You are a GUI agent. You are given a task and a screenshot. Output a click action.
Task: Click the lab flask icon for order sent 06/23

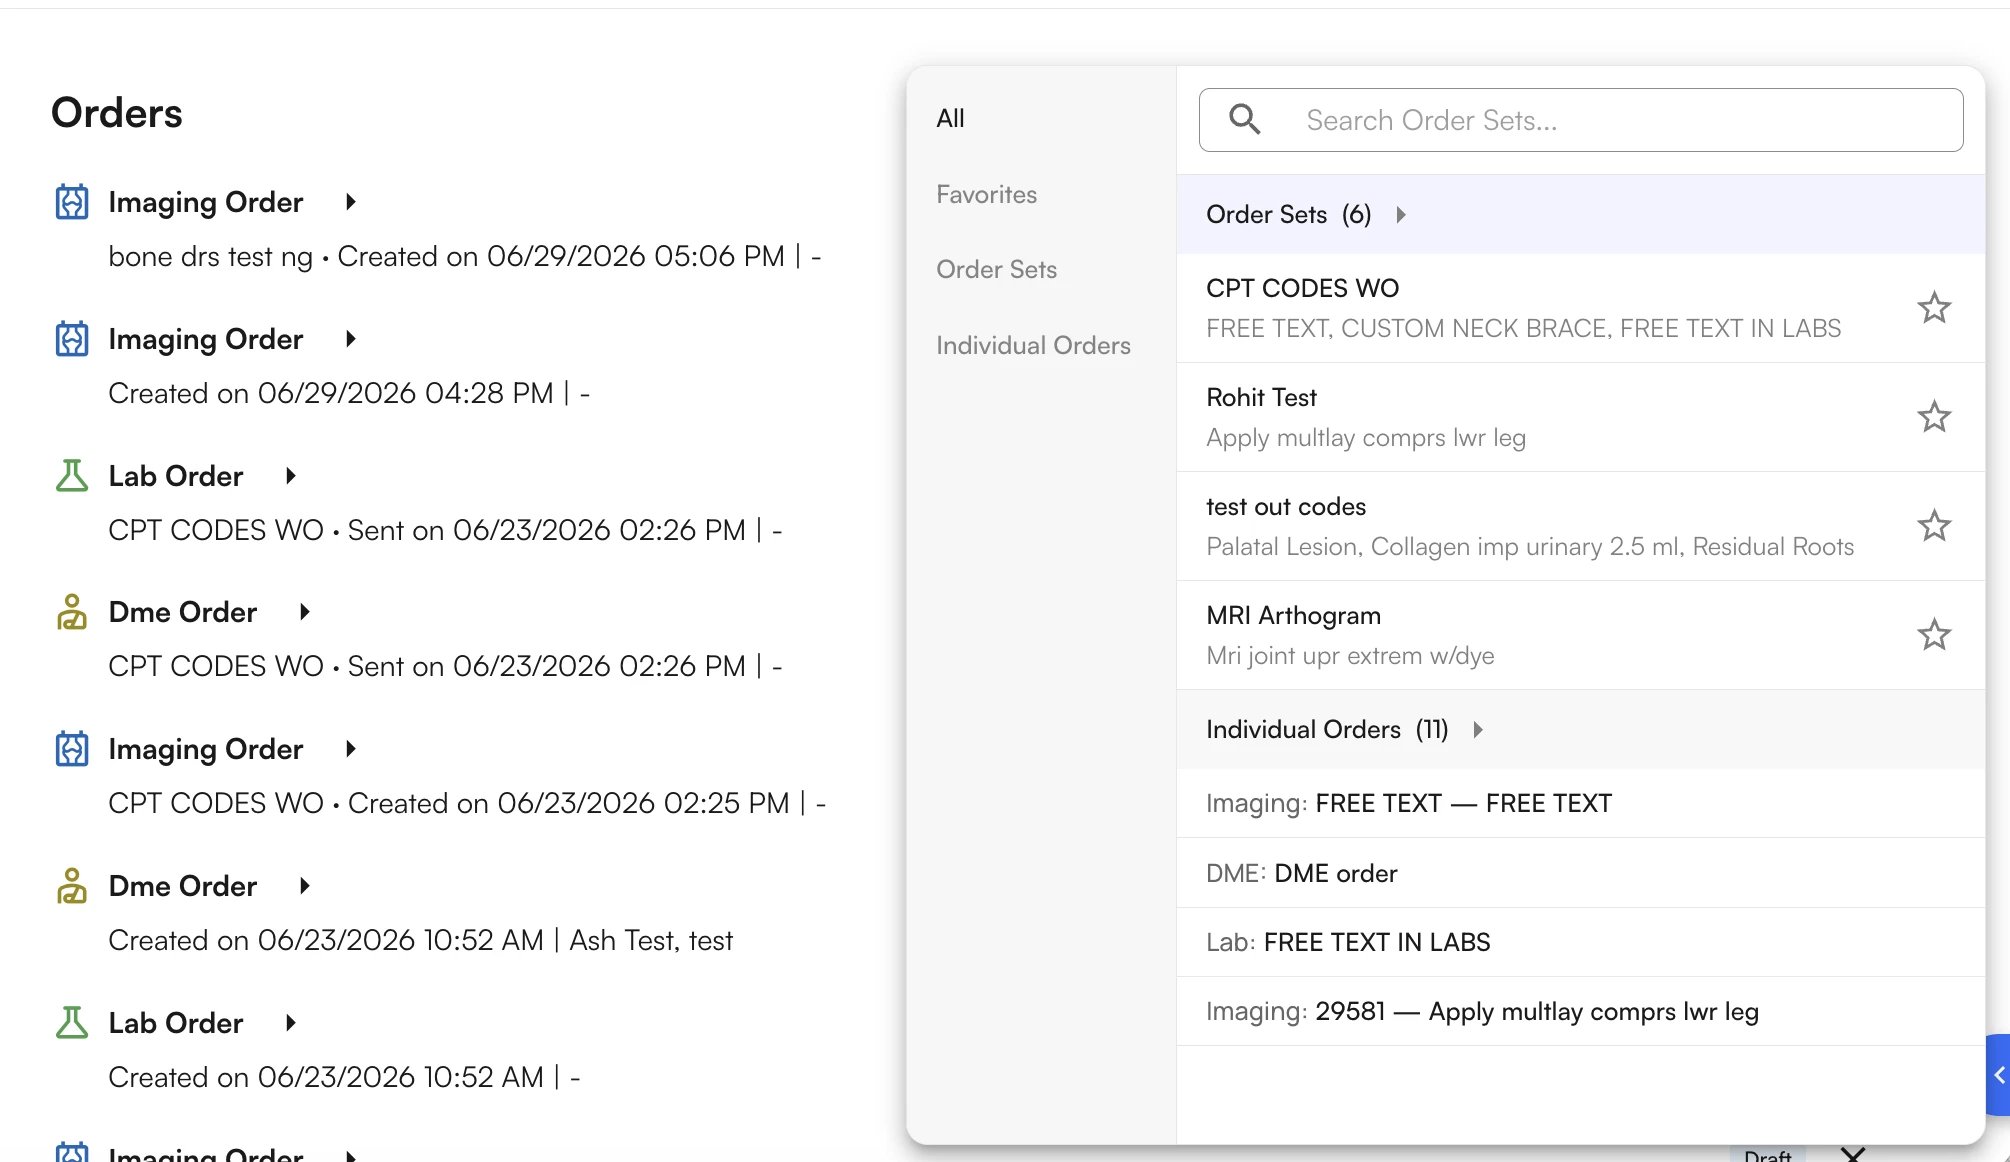(72, 476)
